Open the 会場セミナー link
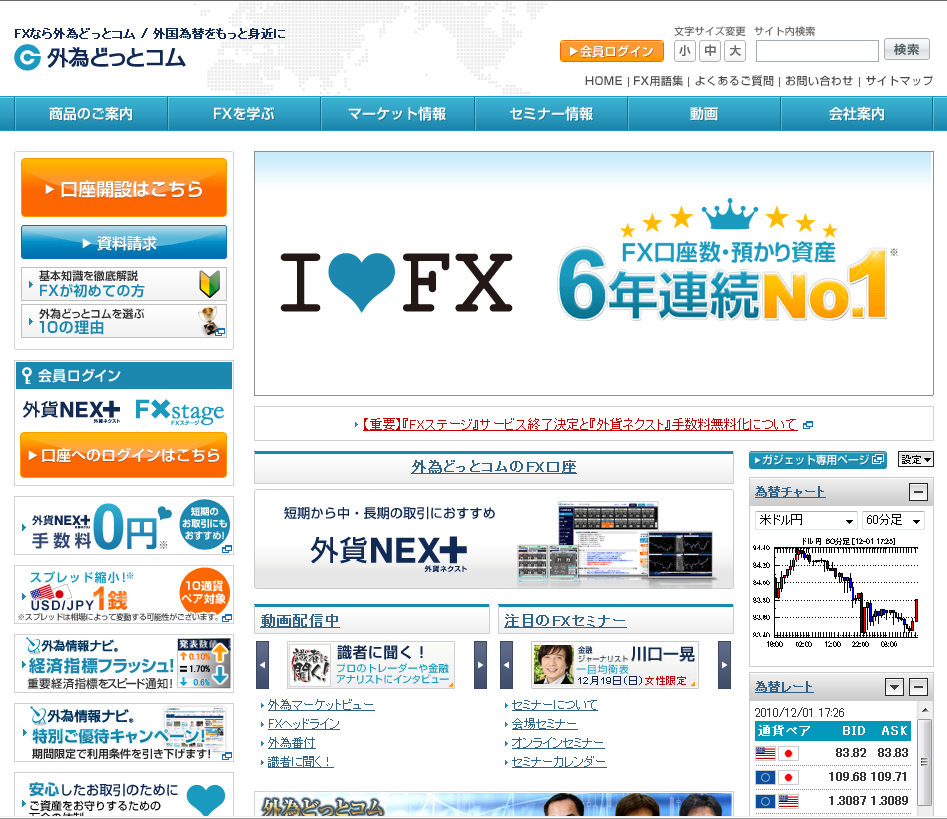 [x=544, y=724]
